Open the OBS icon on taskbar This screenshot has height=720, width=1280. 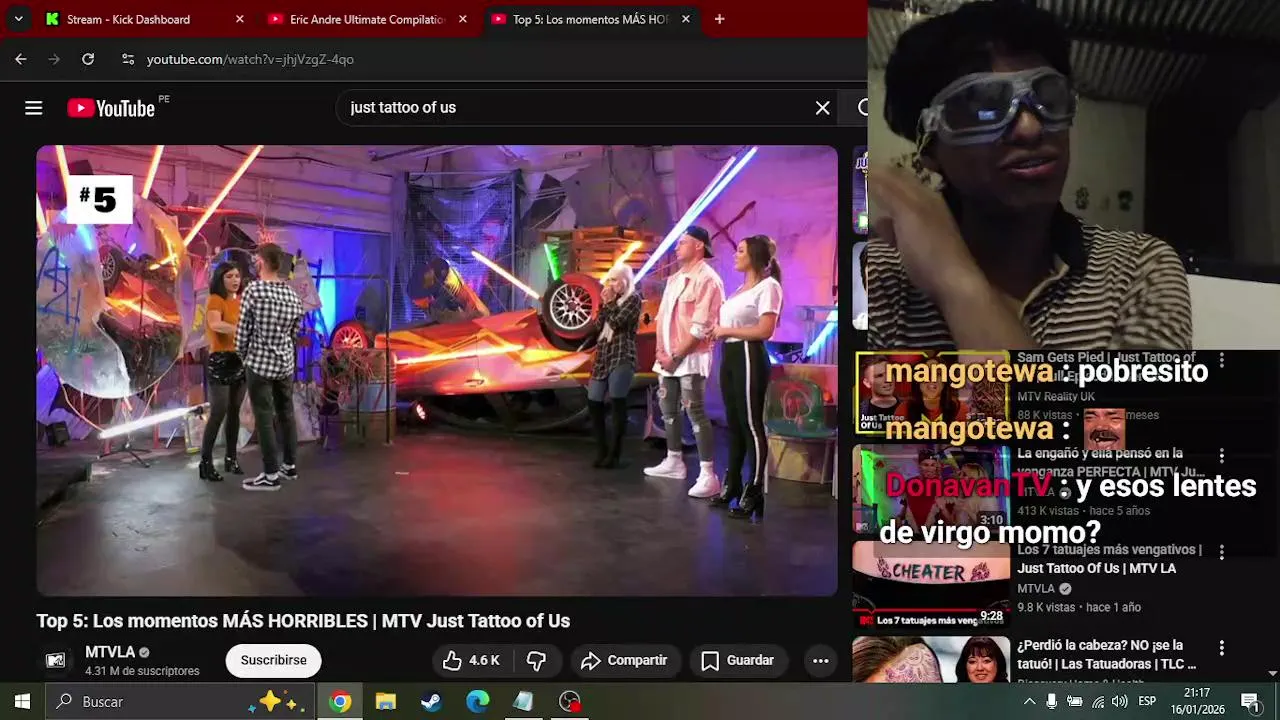point(569,702)
